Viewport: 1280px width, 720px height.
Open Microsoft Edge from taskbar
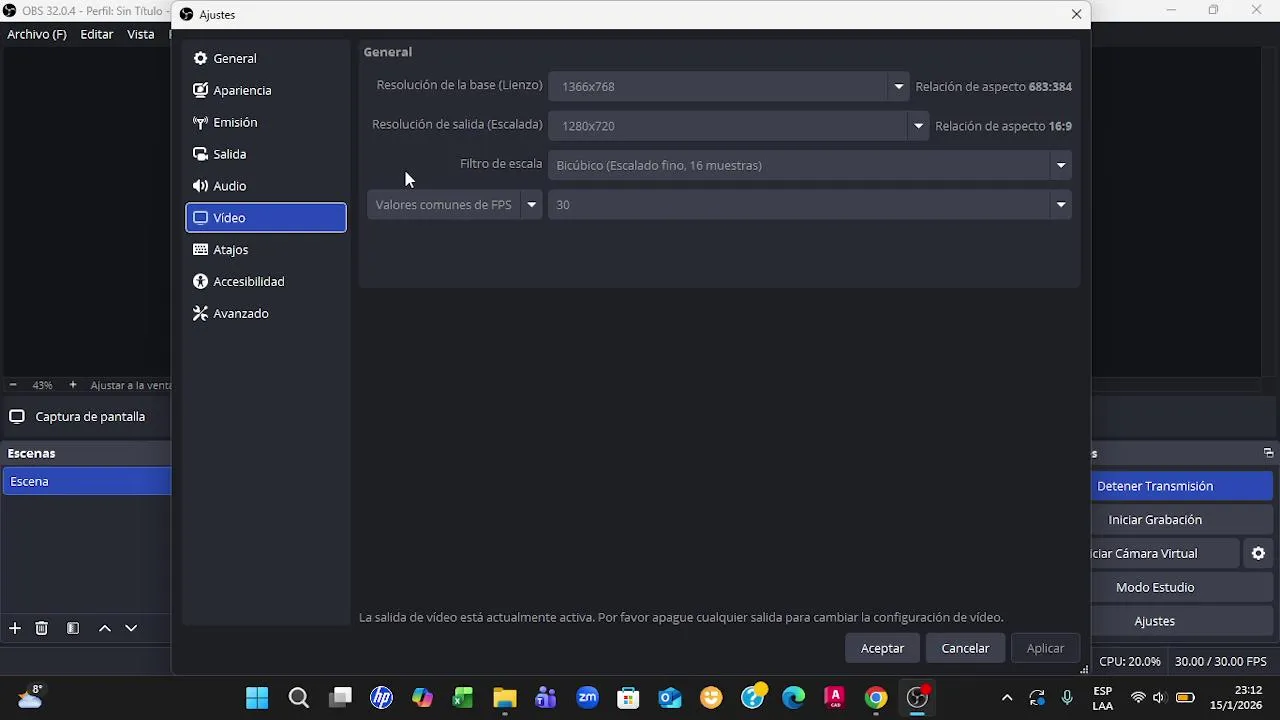click(793, 698)
